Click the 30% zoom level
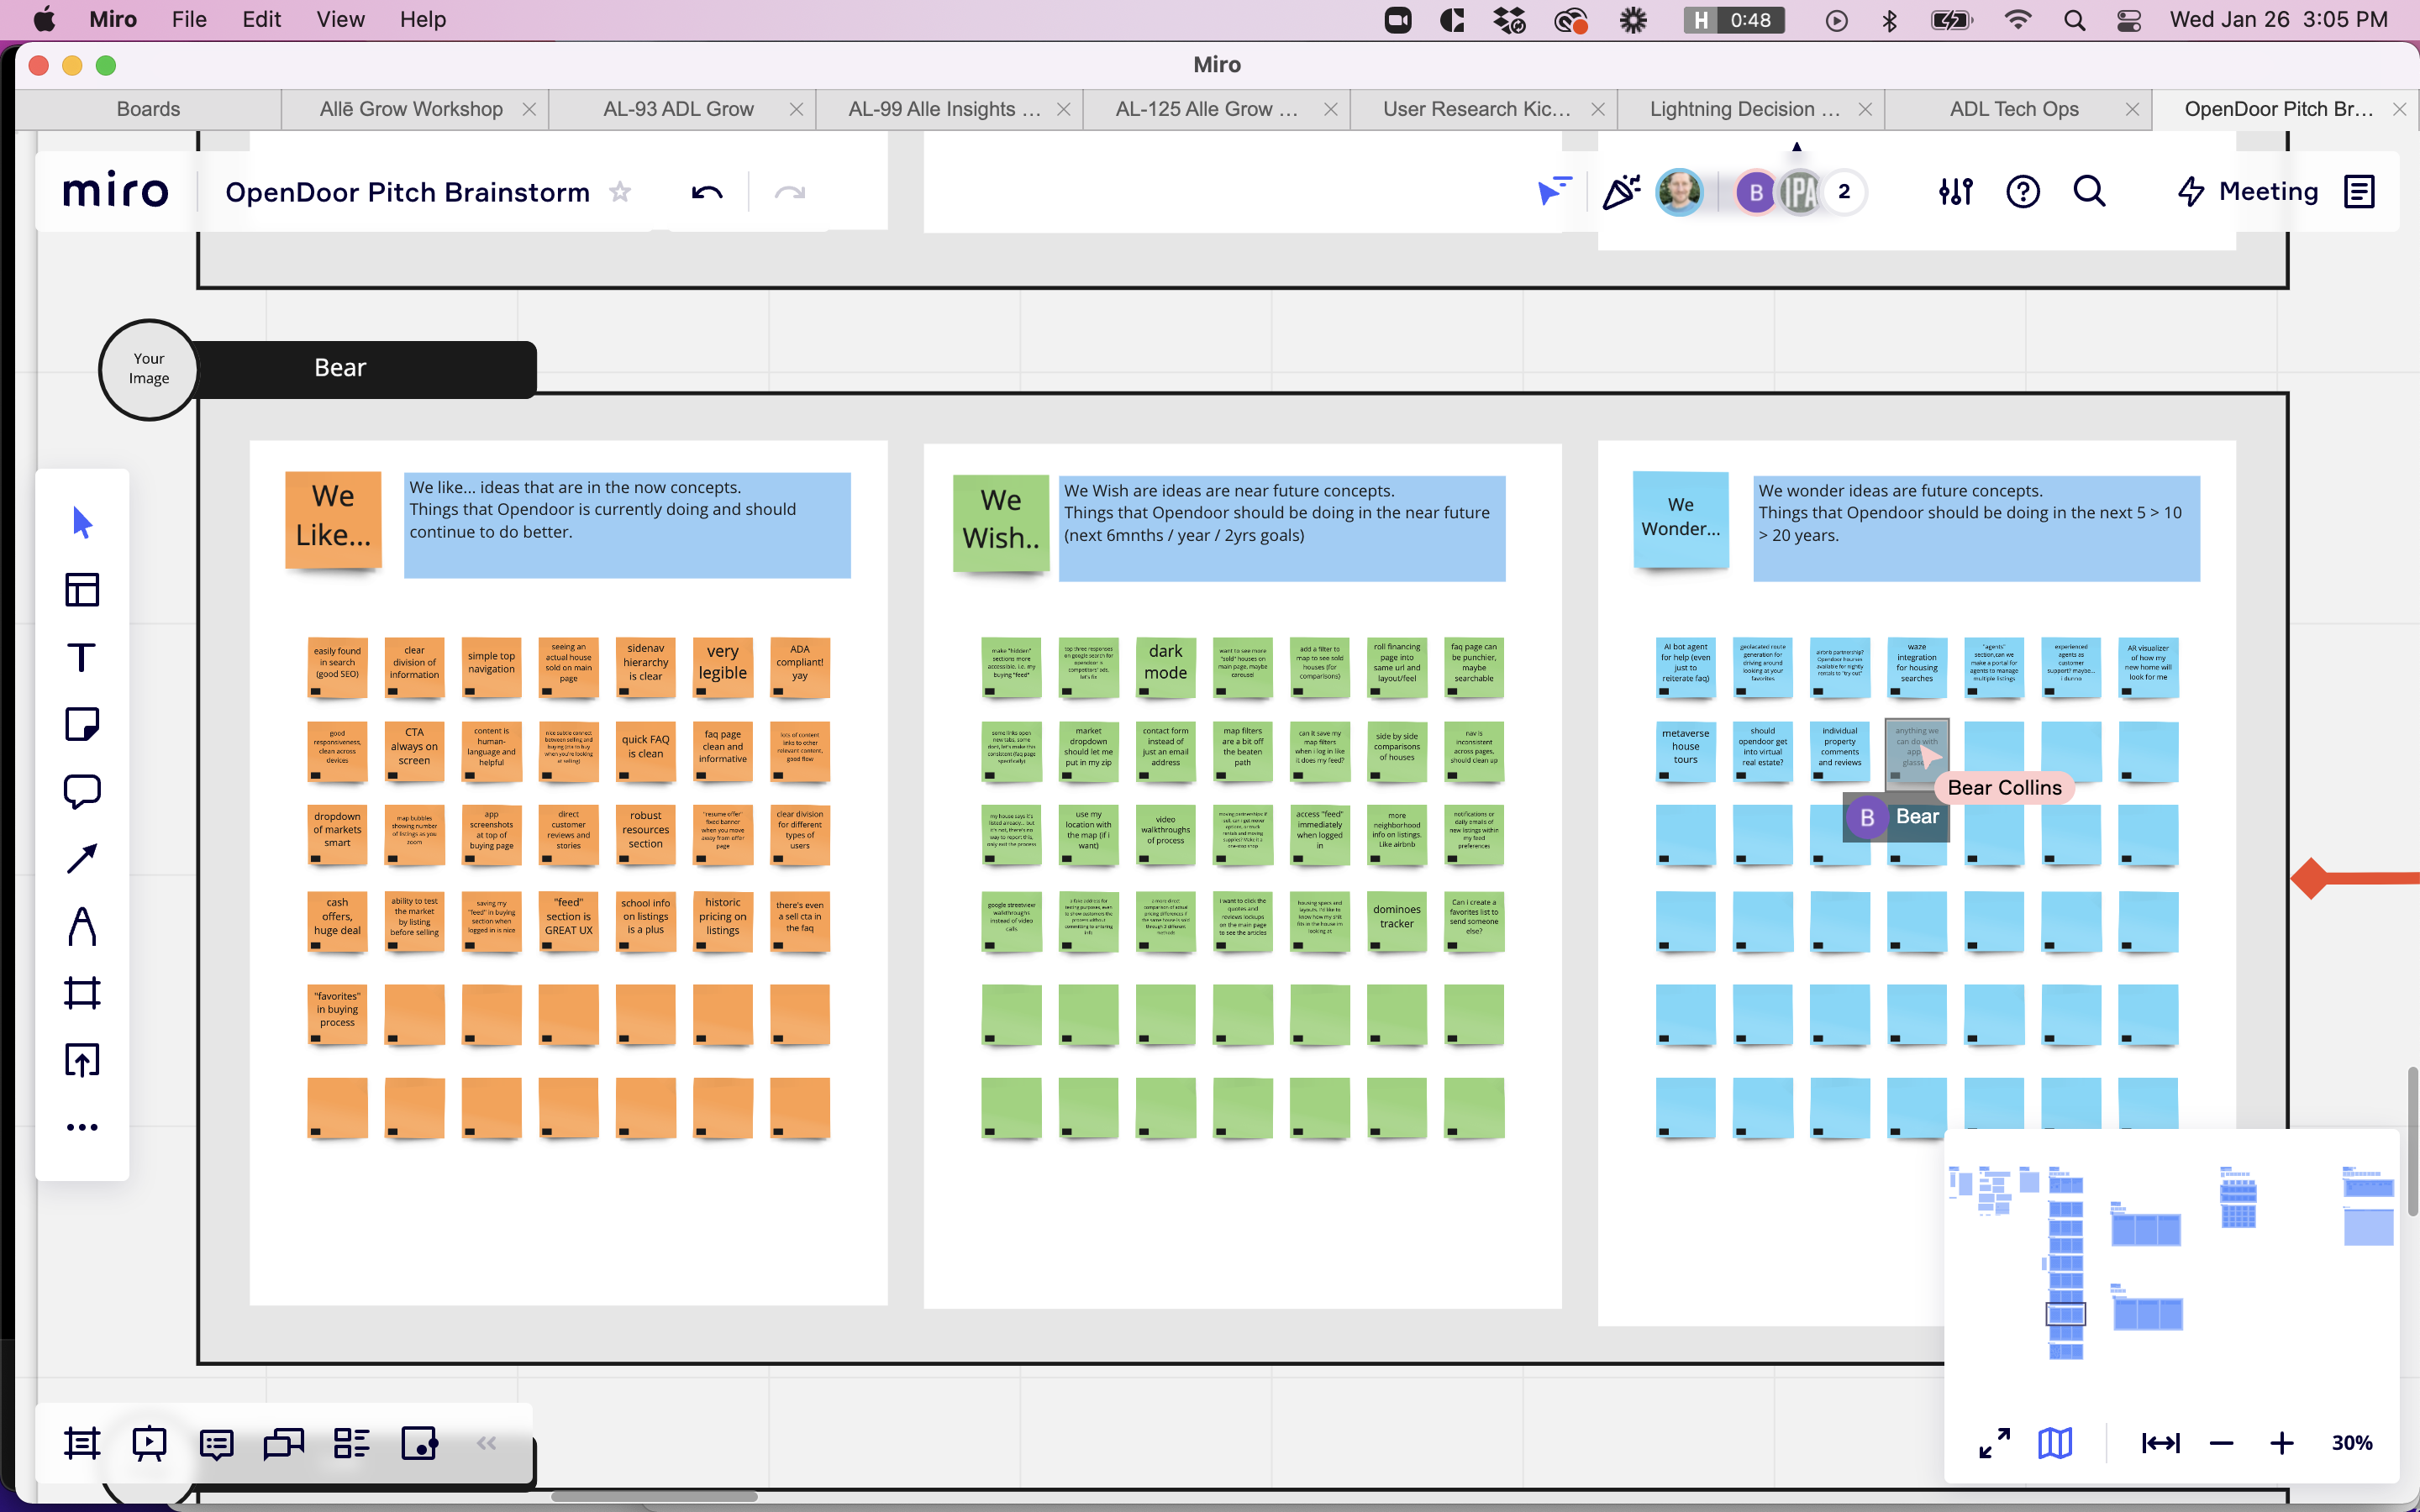The height and width of the screenshot is (1512, 2420). [x=2352, y=1443]
